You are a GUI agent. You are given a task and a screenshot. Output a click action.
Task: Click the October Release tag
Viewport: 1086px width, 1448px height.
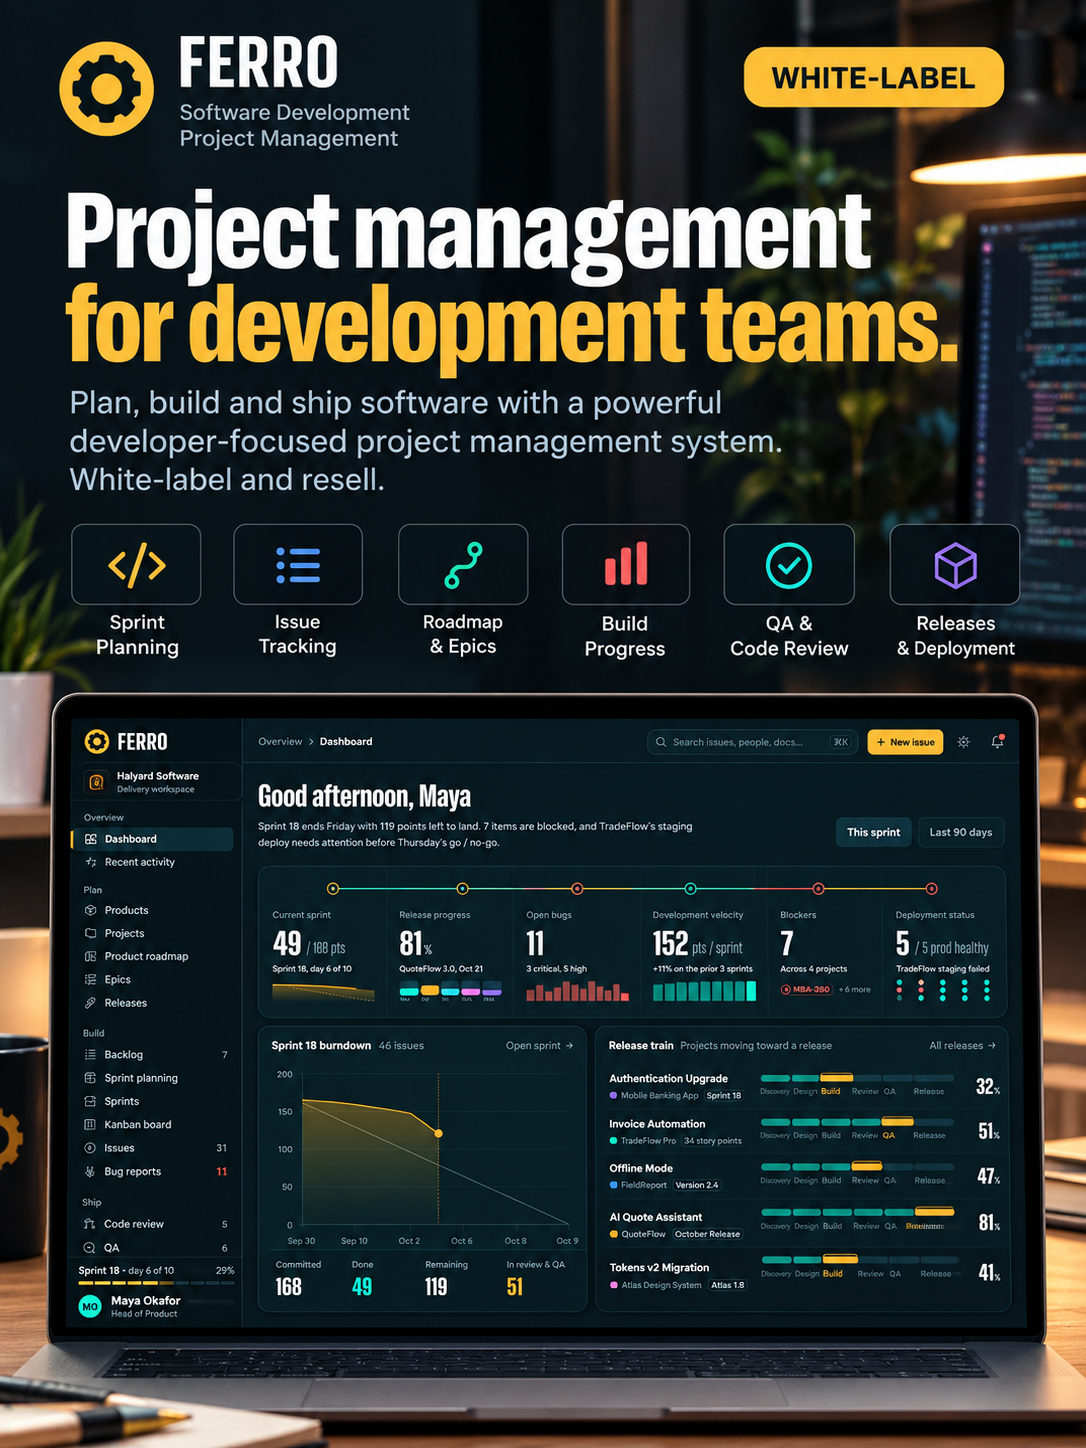(707, 1234)
